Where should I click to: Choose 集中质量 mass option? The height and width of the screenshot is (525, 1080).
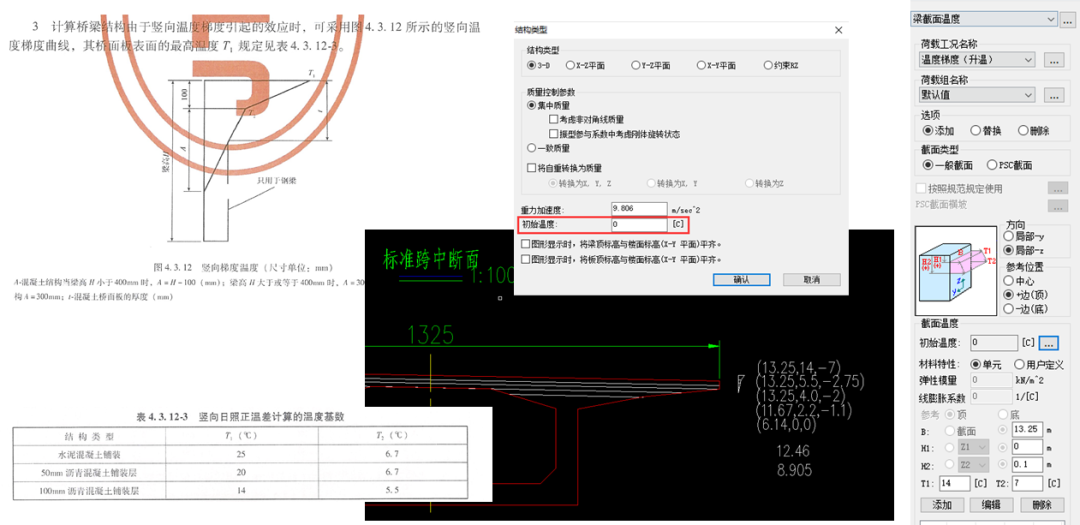tap(531, 105)
